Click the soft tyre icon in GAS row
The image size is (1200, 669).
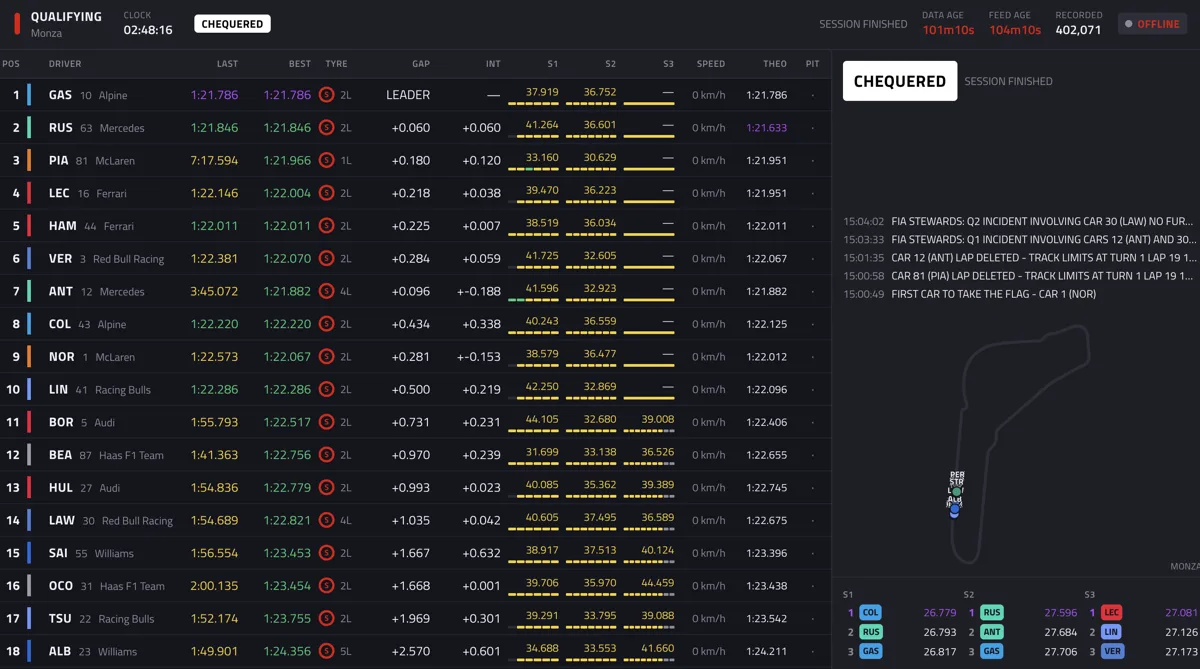click(x=326, y=95)
